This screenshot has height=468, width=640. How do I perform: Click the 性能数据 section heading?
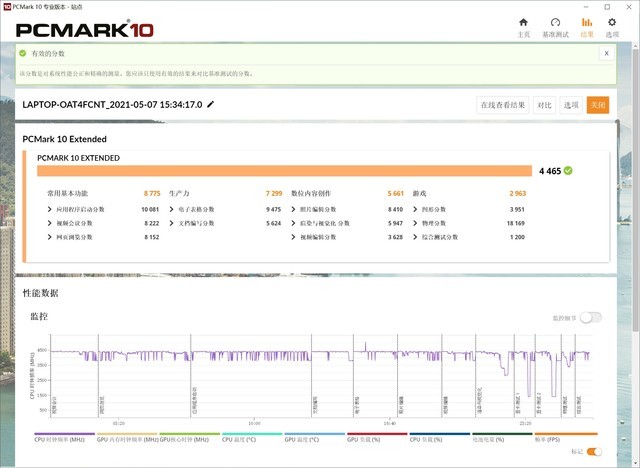[x=40, y=293]
